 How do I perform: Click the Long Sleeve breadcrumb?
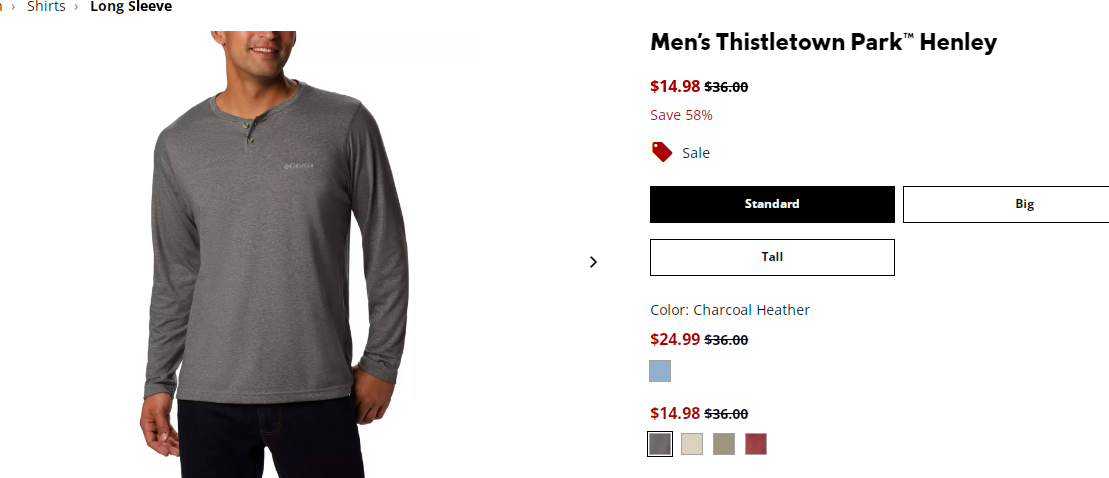[131, 7]
